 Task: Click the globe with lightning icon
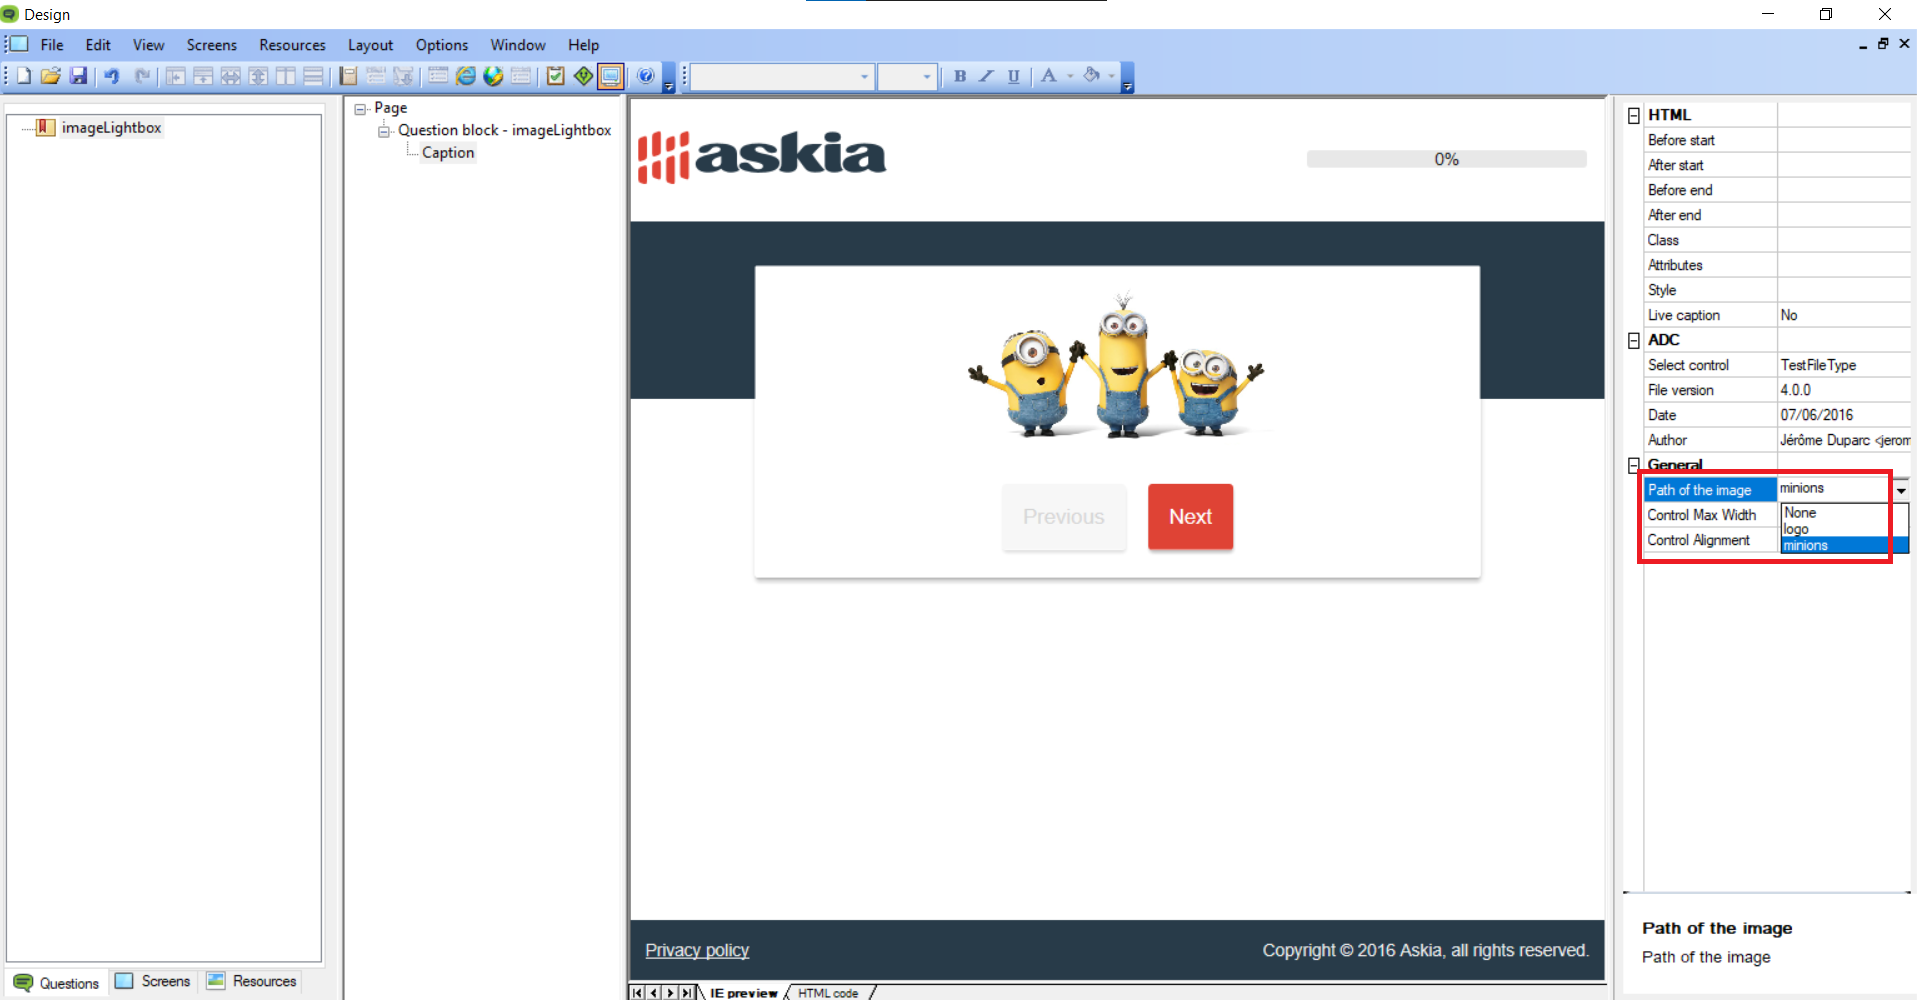pos(493,76)
